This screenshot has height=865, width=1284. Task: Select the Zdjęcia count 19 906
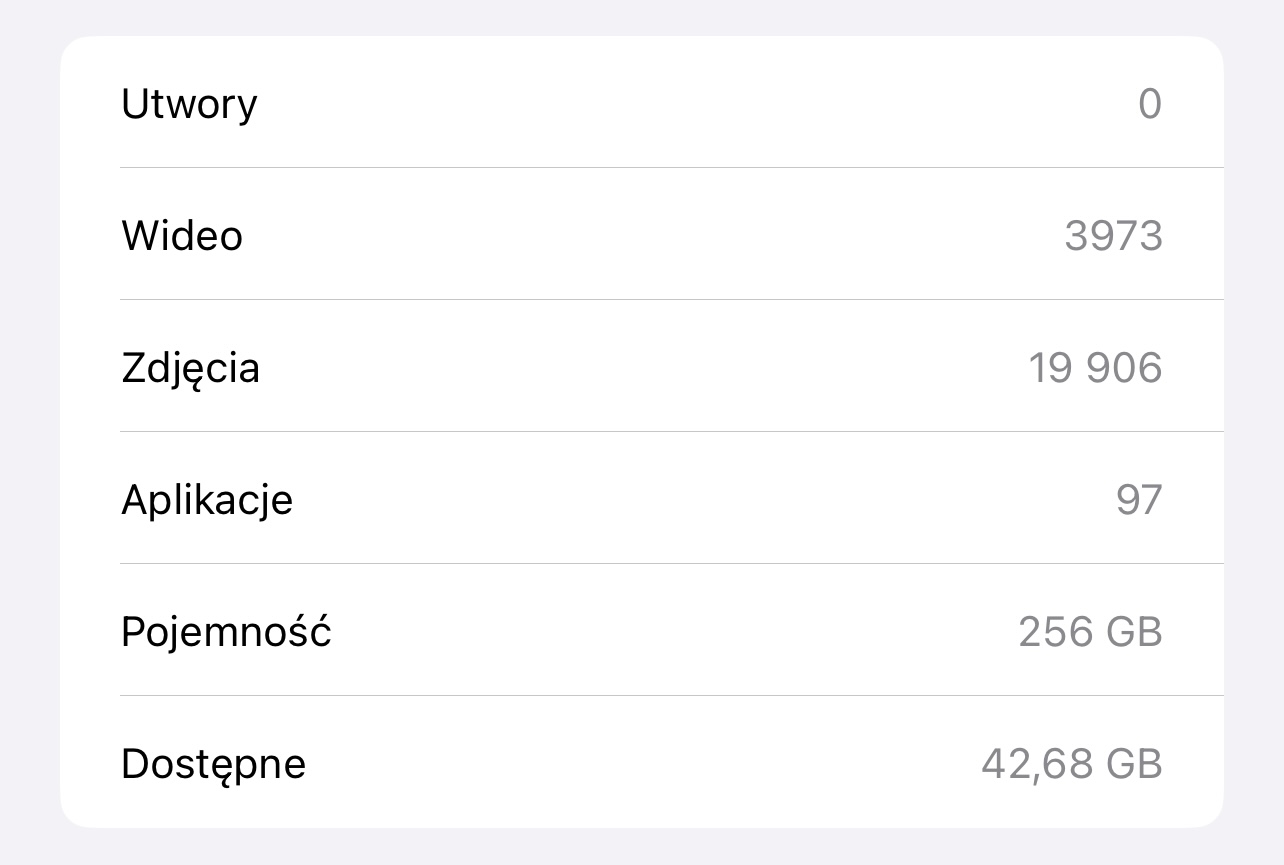[1095, 368]
